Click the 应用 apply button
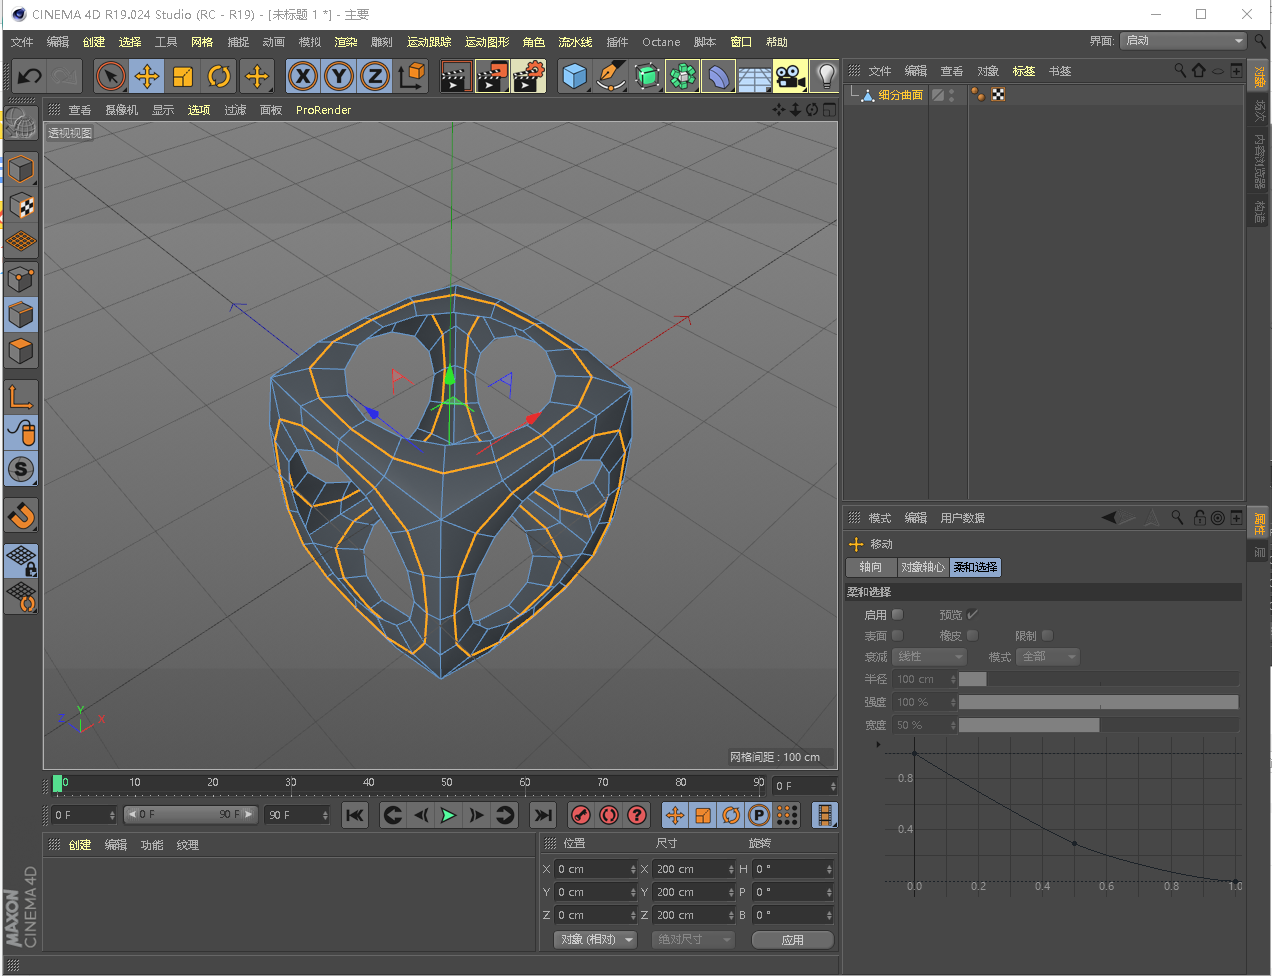This screenshot has width=1272, height=976. point(792,940)
